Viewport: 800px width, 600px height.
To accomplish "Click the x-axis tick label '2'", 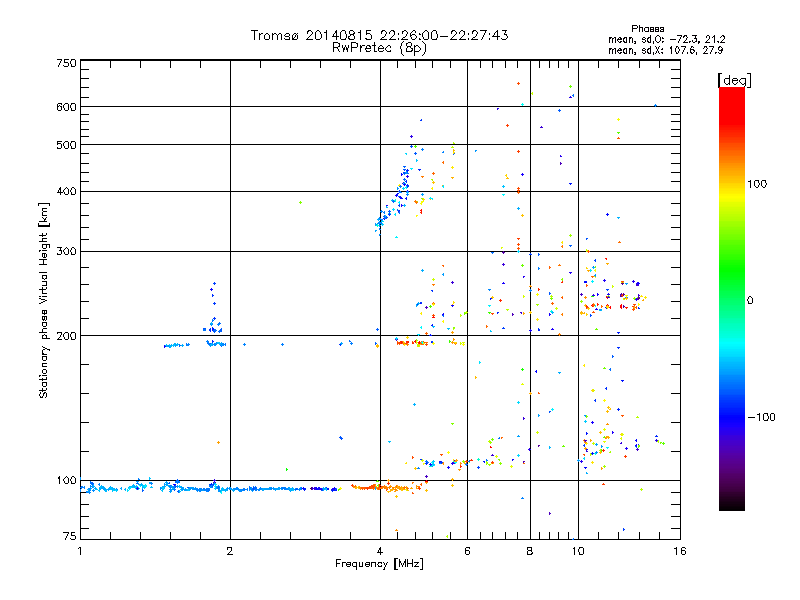I will point(230,551).
